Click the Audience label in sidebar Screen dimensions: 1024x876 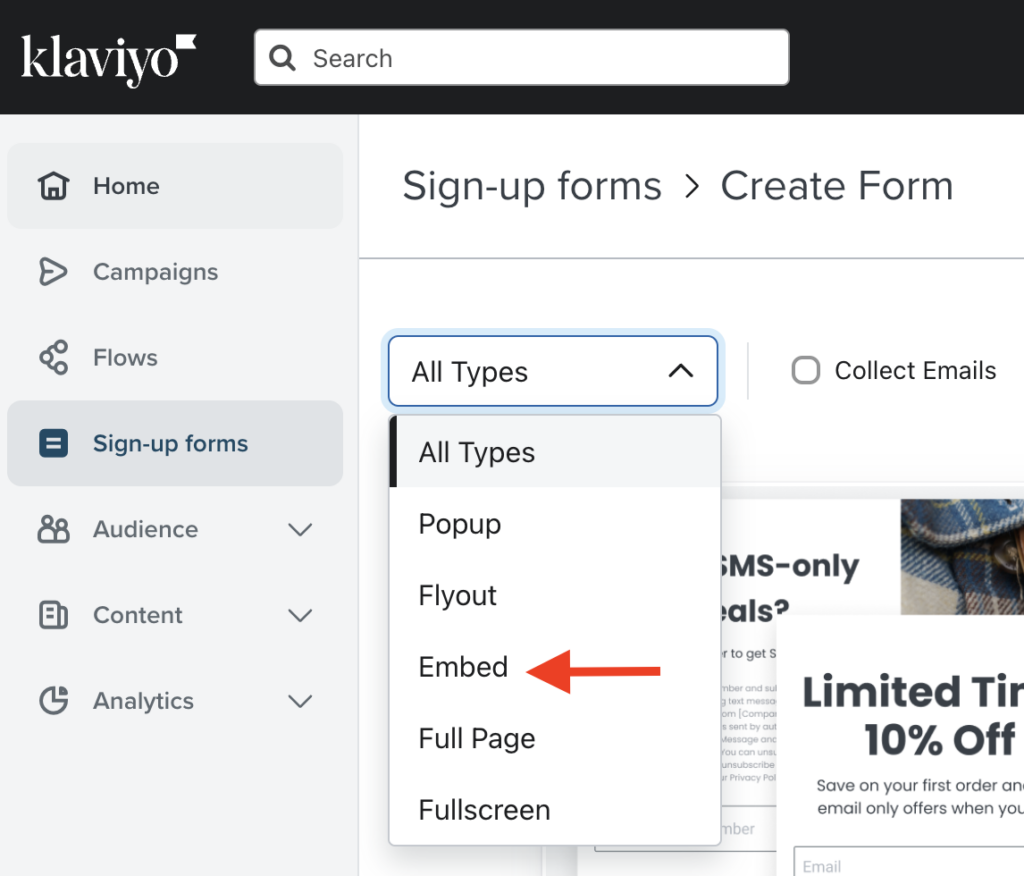pos(146,529)
